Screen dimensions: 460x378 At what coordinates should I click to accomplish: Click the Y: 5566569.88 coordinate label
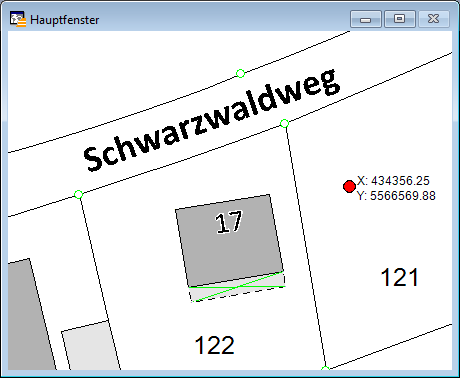click(396, 196)
